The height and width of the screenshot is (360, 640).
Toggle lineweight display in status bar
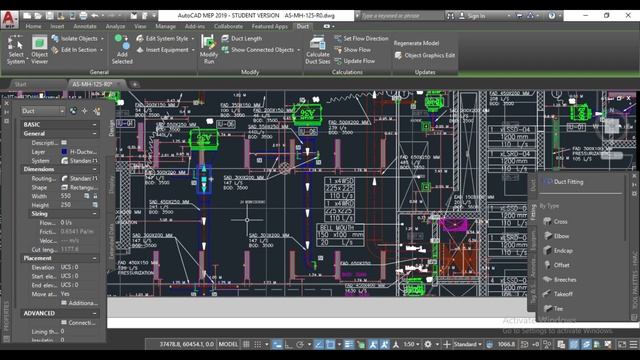pyautogui.click(x=349, y=344)
